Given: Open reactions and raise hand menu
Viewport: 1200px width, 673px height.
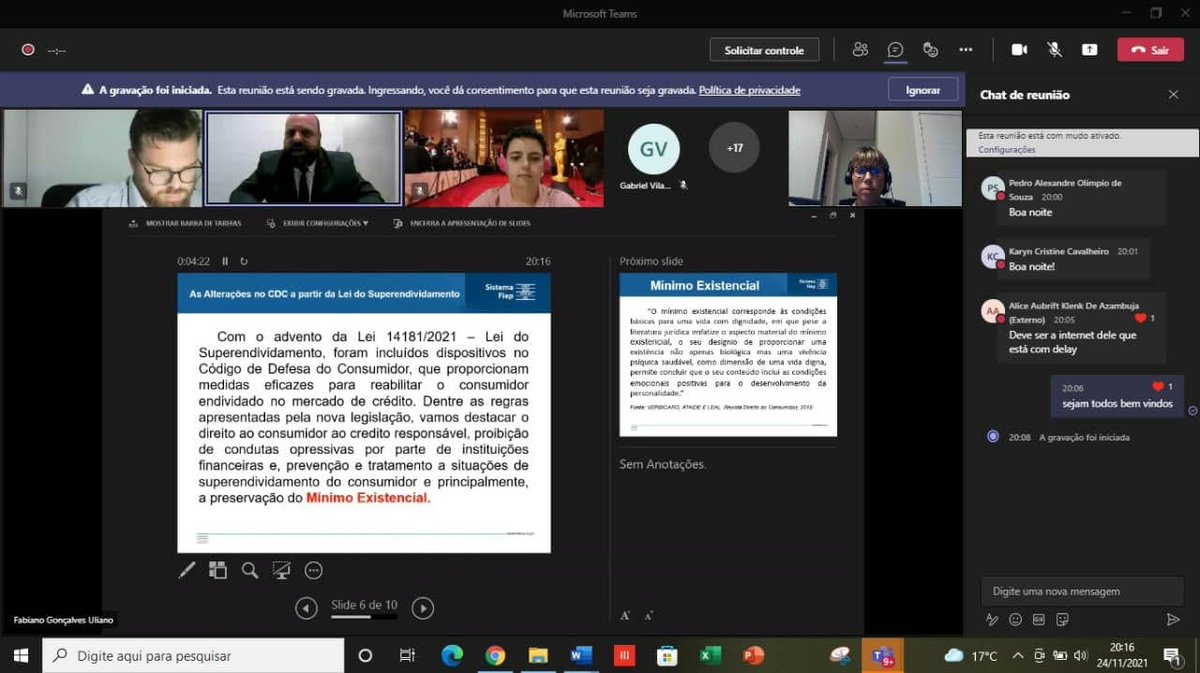Looking at the screenshot, I should [x=930, y=50].
